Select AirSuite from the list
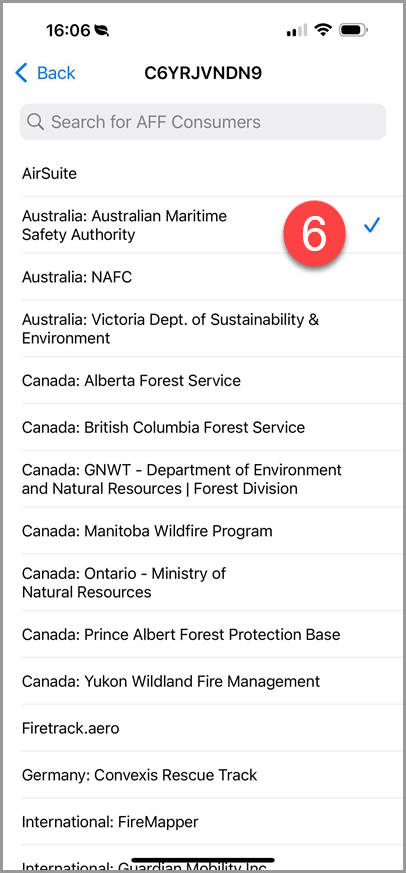The width and height of the screenshot is (406, 873). pyautogui.click(x=212, y=174)
